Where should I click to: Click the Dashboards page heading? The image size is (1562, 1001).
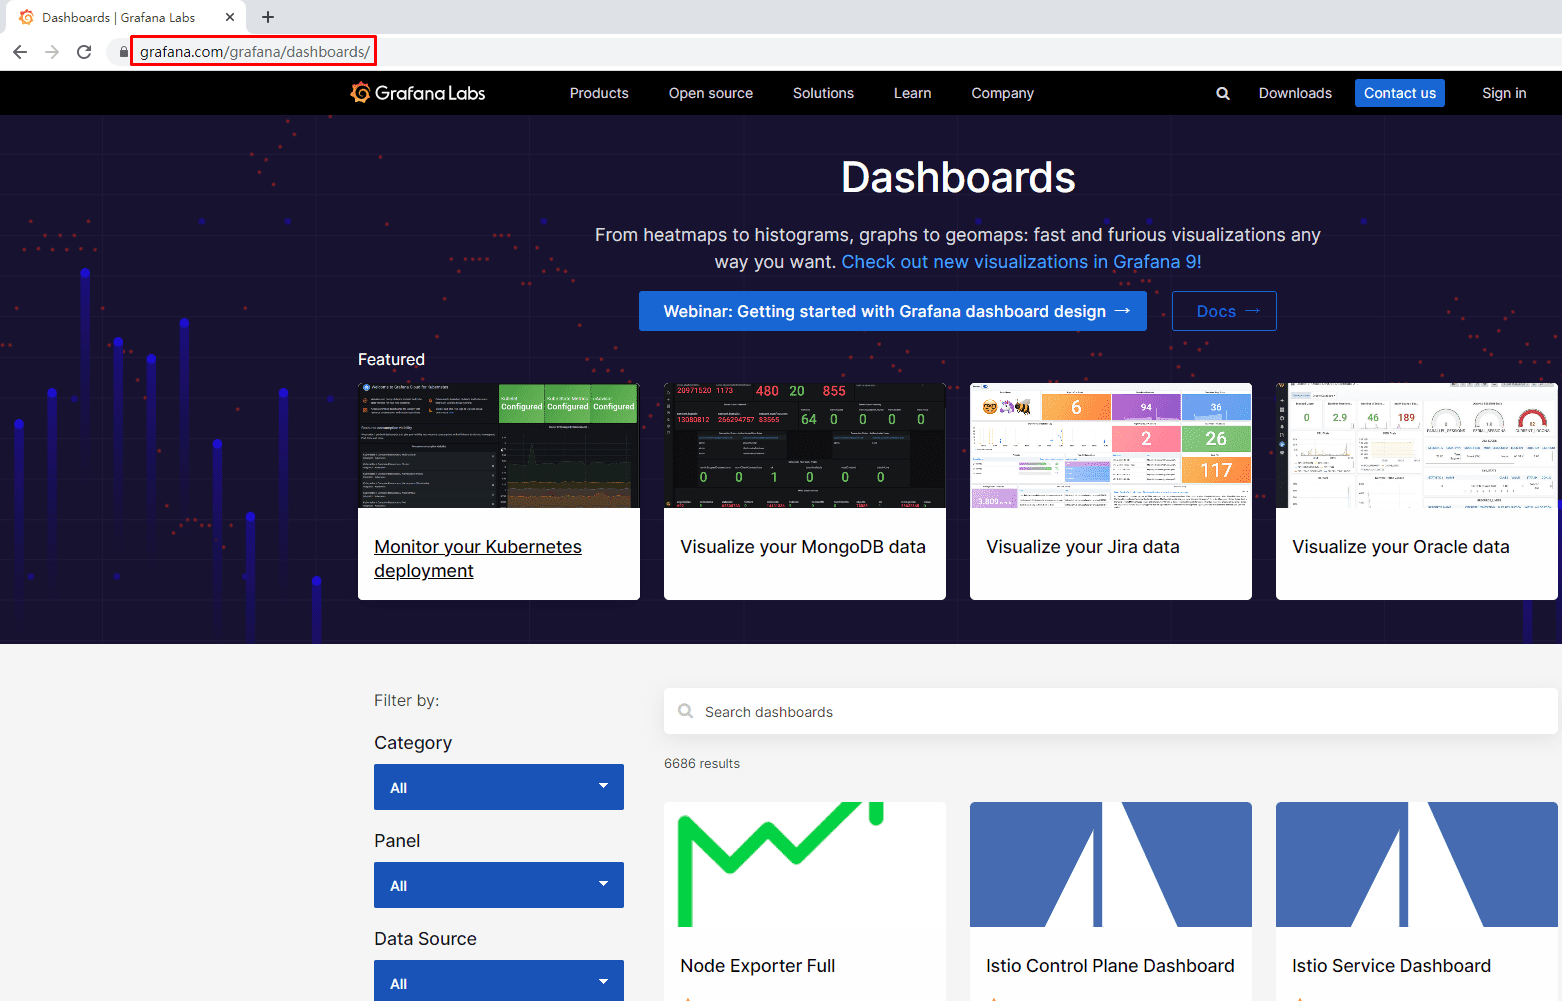tap(958, 178)
